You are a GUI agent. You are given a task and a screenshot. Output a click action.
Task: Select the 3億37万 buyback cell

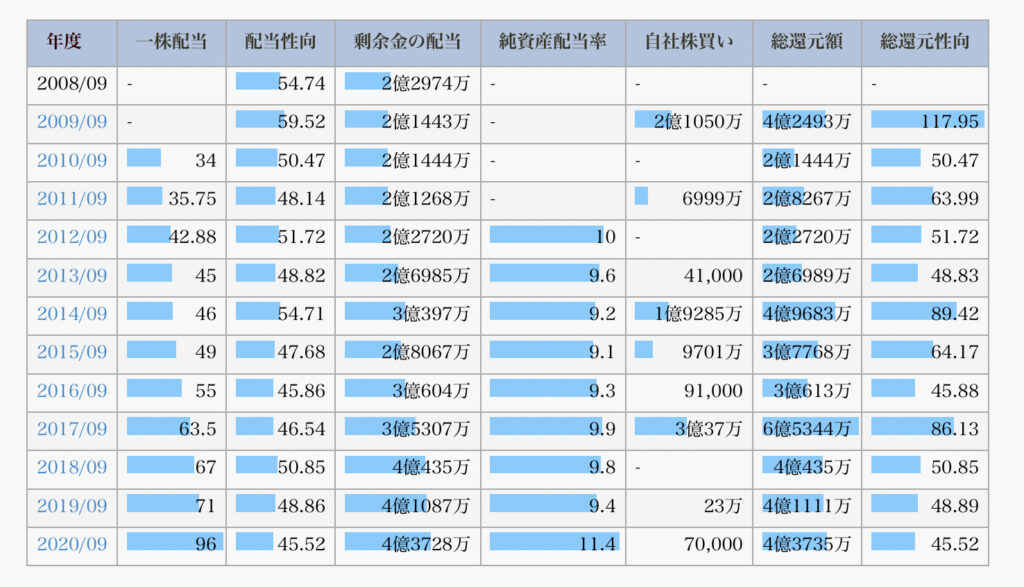[689, 430]
